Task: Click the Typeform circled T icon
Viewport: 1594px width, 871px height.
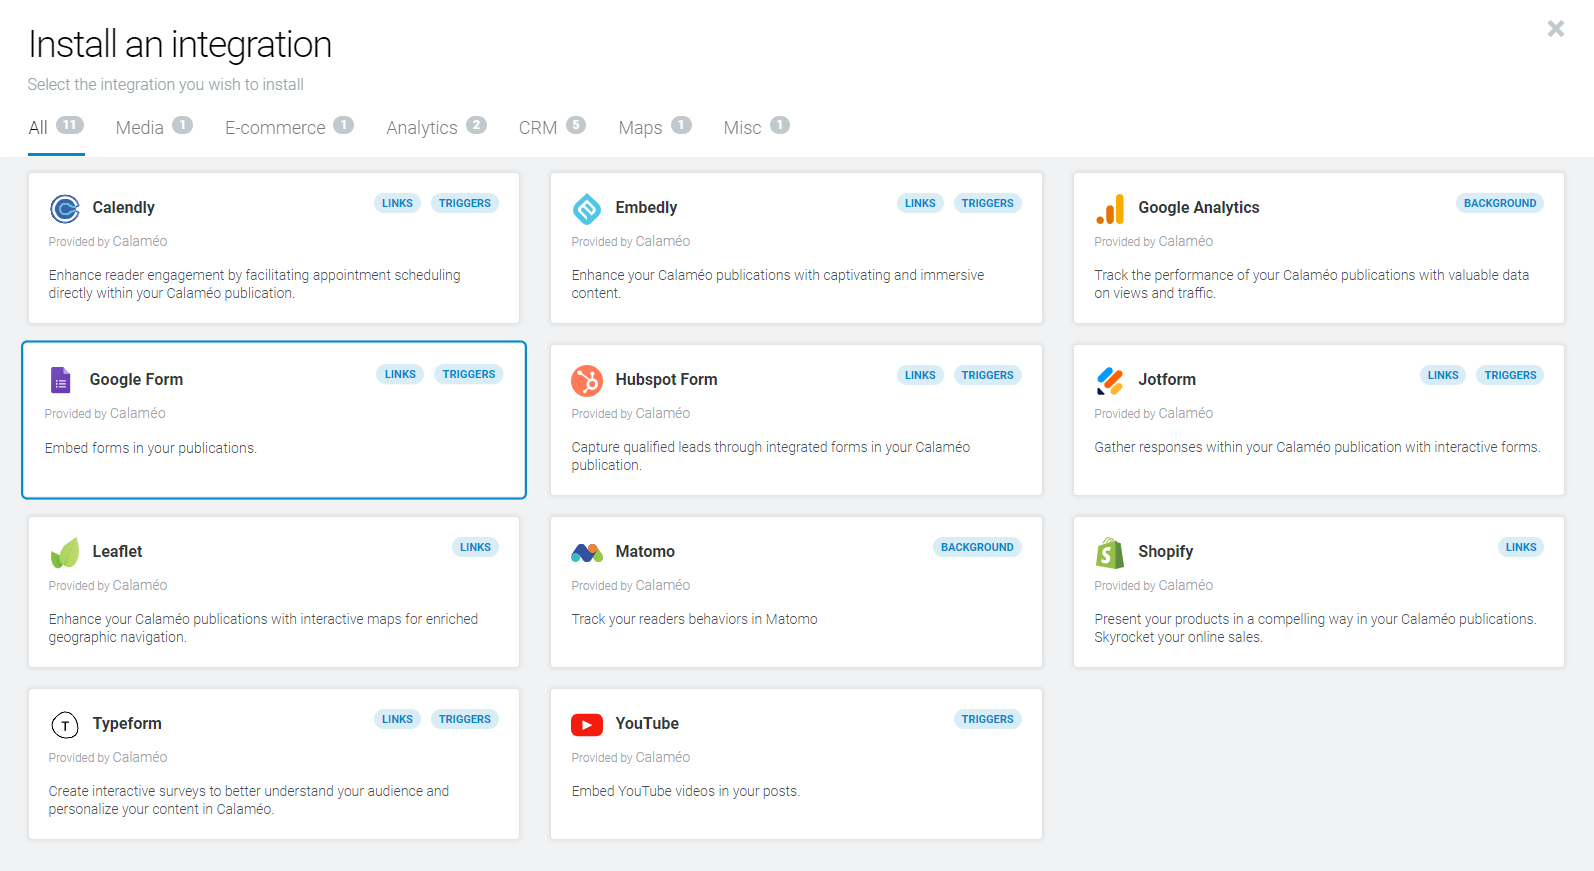Action: pyautogui.click(x=65, y=724)
